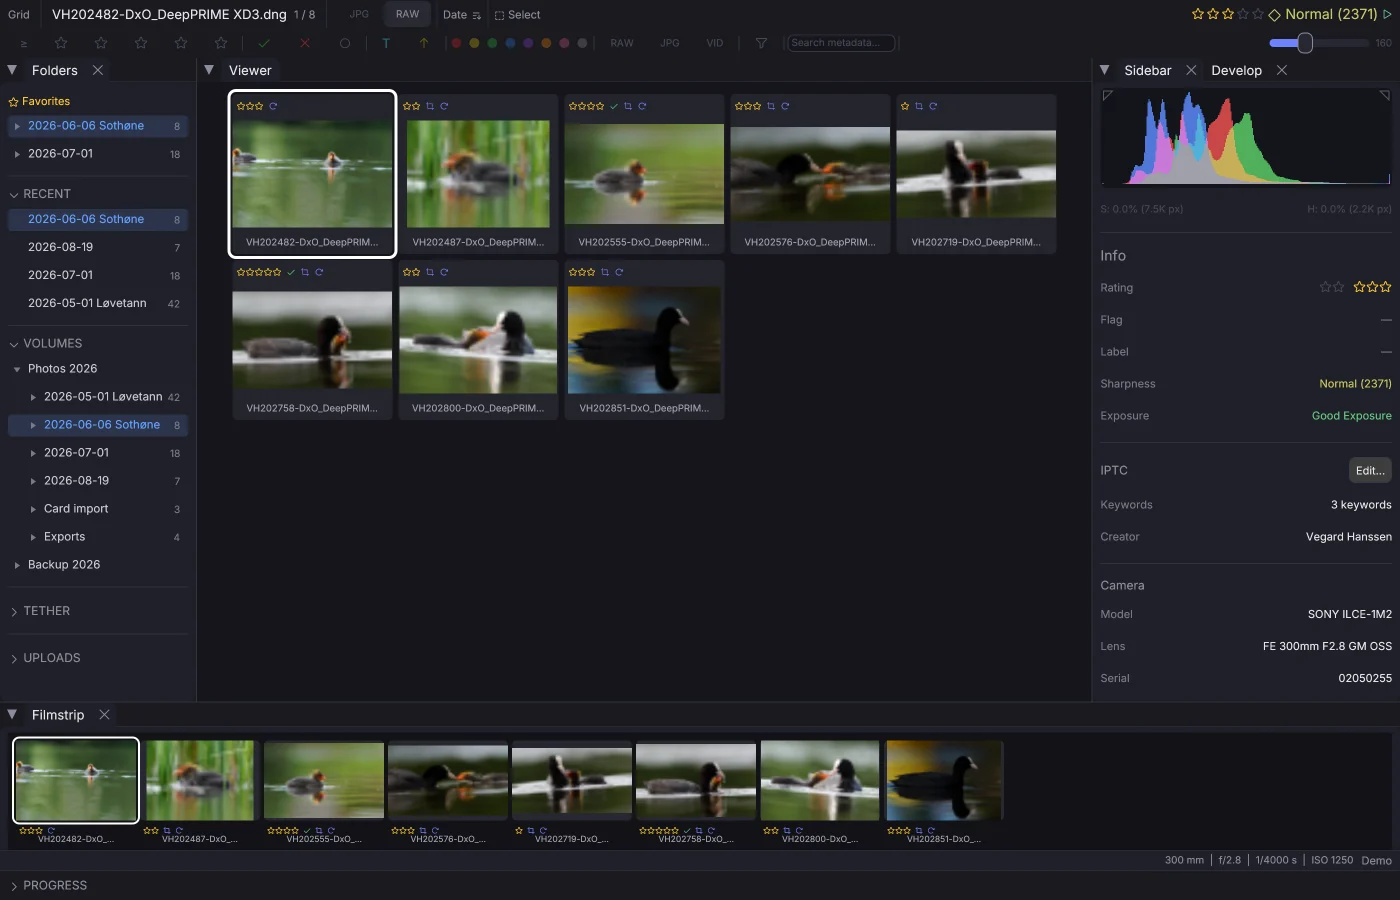Screen dimensions: 1400x900
Task: Toggle the JPG button beside the file counter
Action: (359, 14)
